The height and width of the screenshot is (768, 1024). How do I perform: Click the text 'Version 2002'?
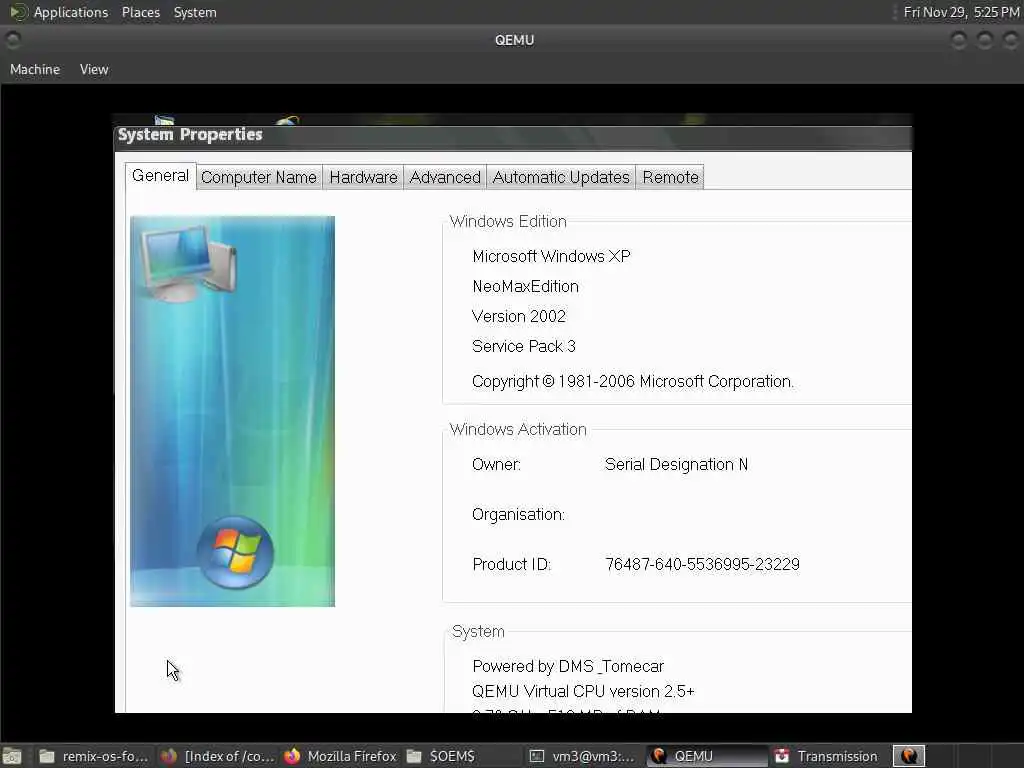pyautogui.click(x=519, y=317)
